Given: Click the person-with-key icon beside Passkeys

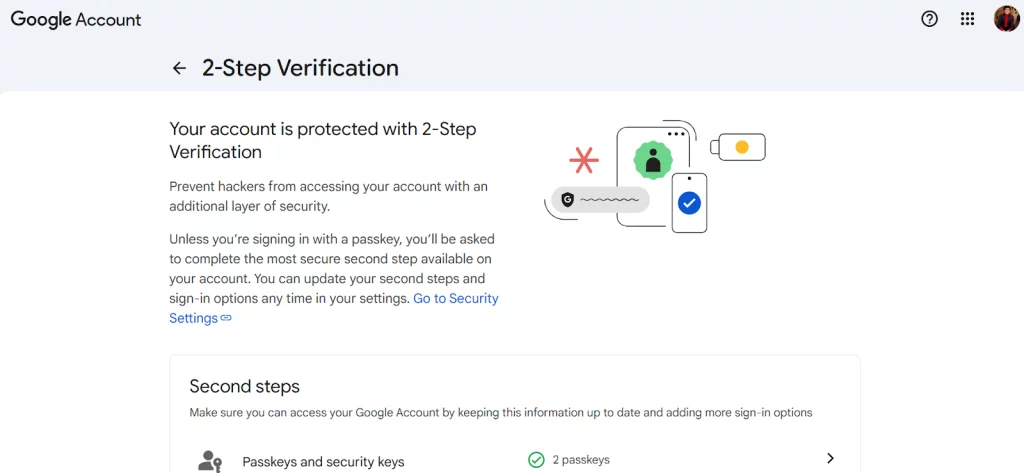Looking at the screenshot, I should [x=210, y=461].
